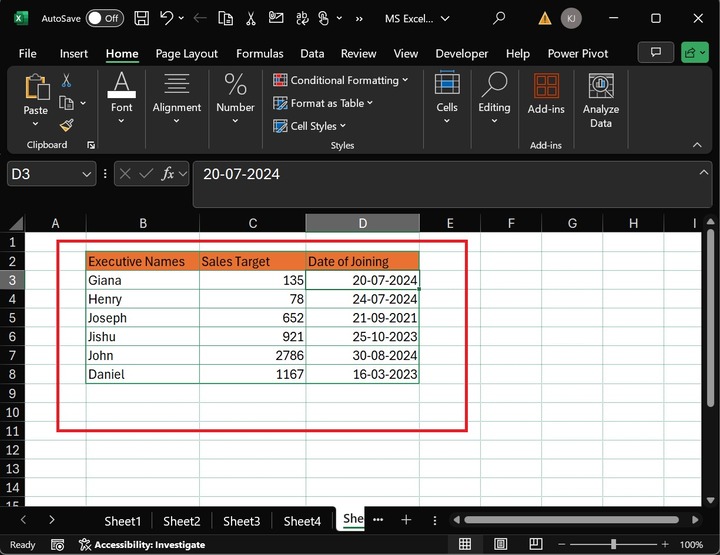Toggle the AutoSave switch
The image size is (720, 555).
[104, 18]
